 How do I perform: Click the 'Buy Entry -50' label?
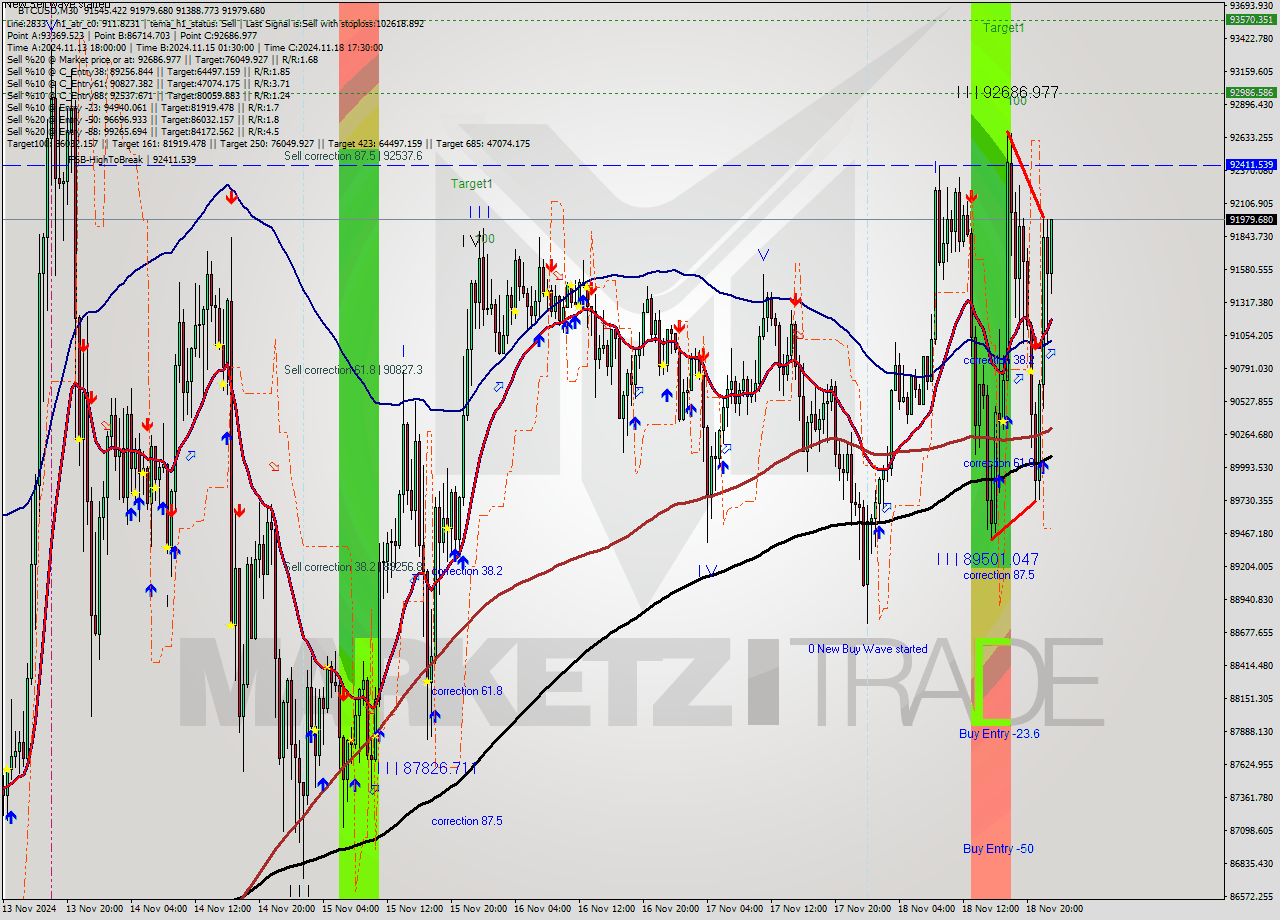pos(998,849)
